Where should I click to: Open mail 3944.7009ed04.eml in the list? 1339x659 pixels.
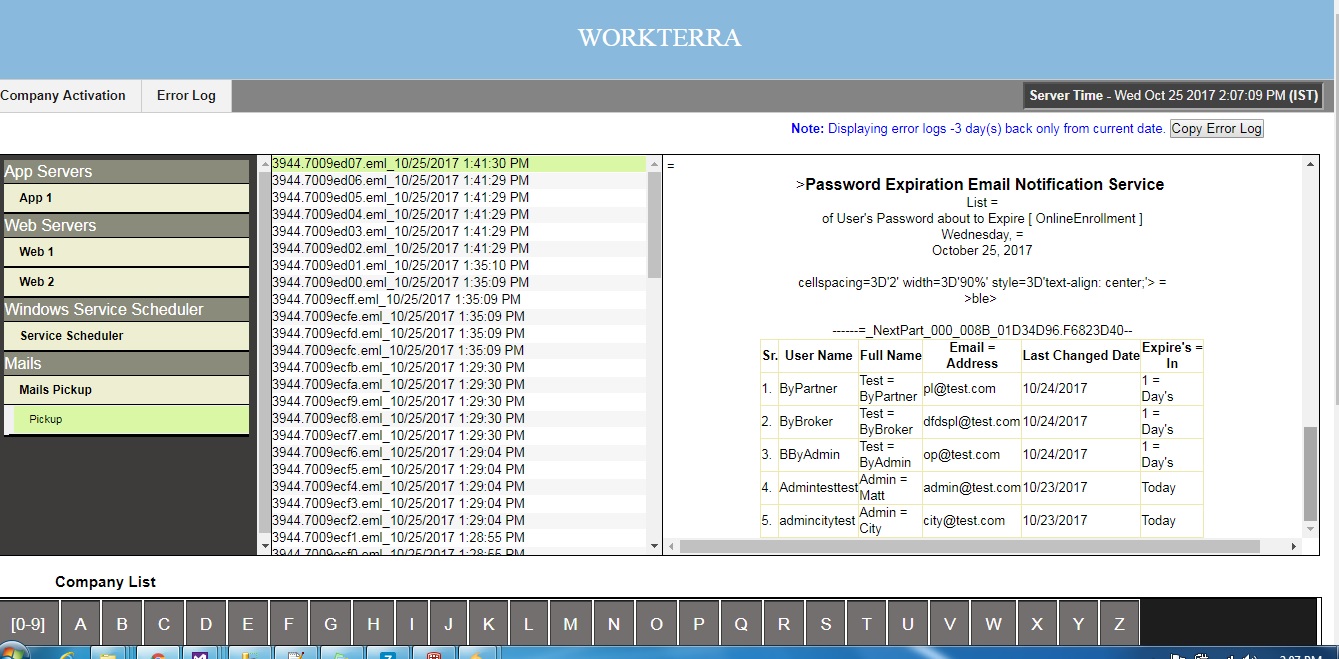coord(459,214)
